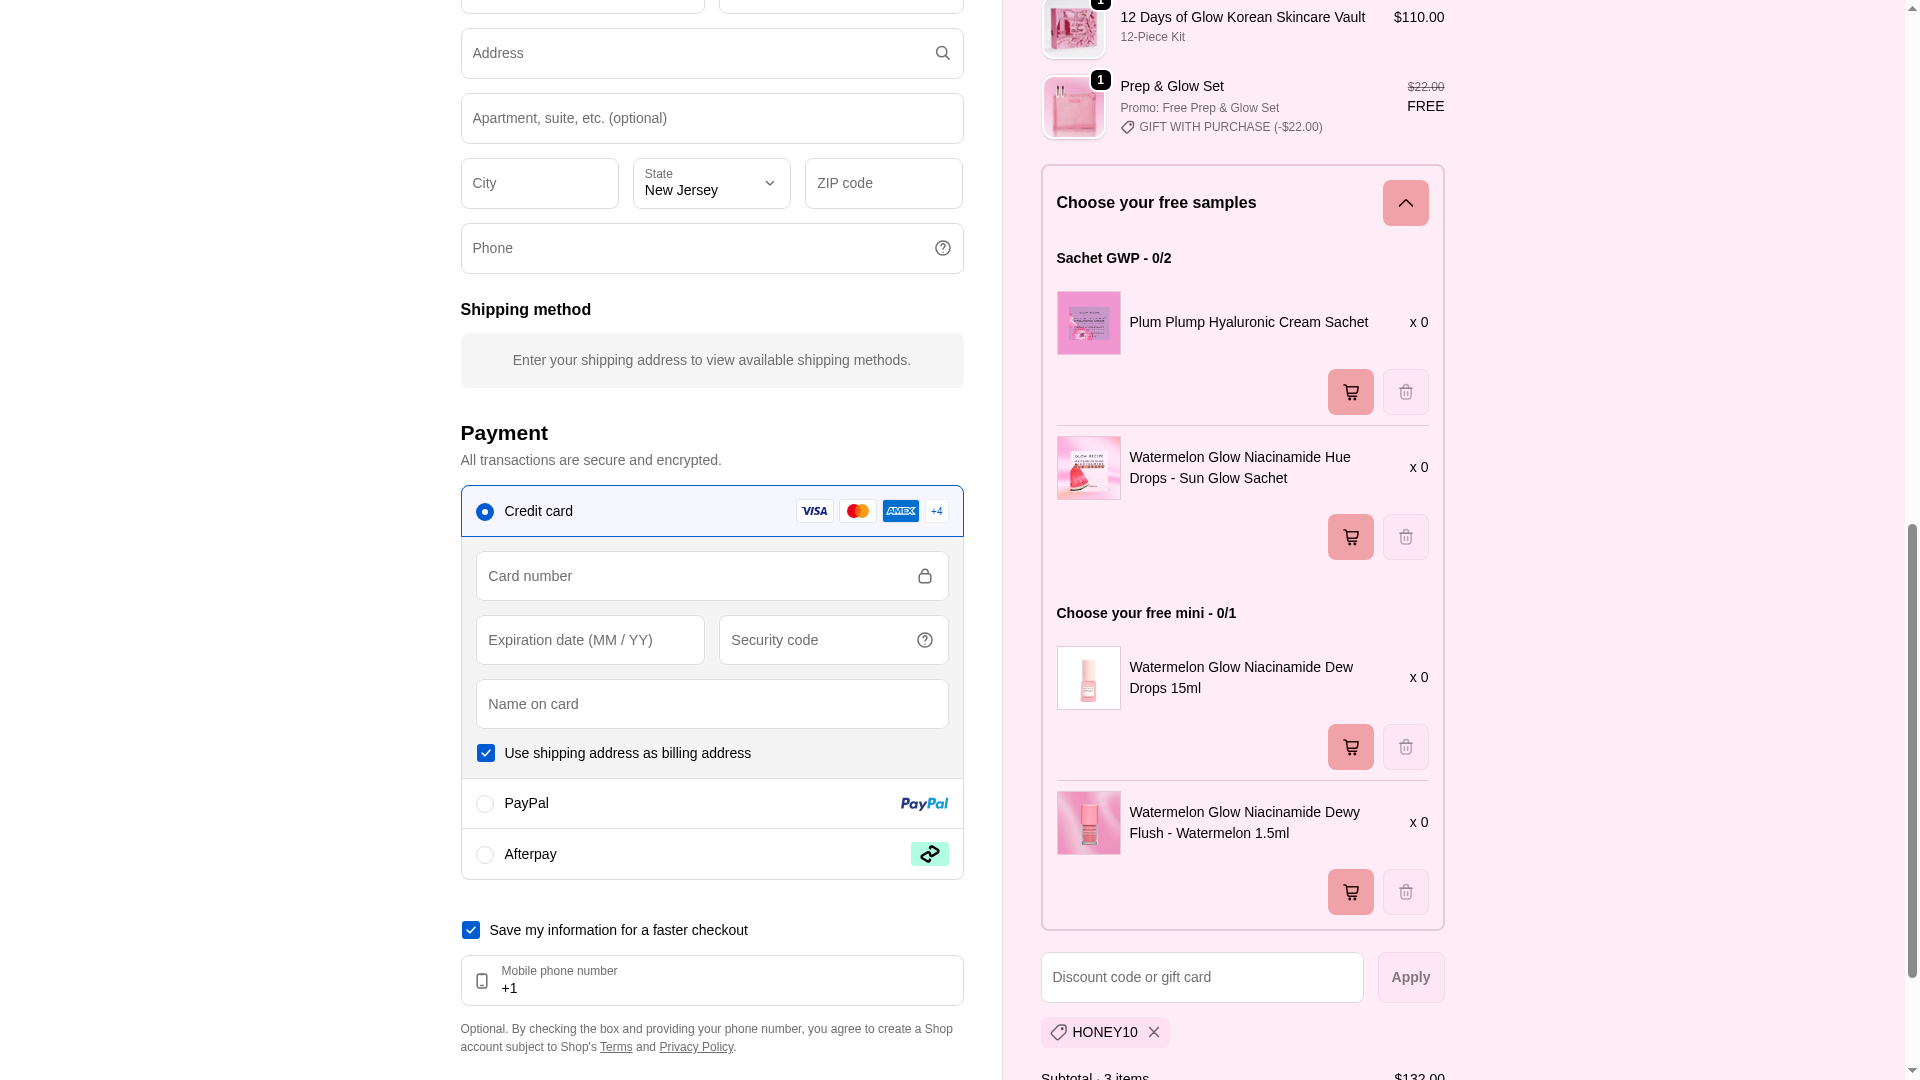Open the State dropdown showing New Jersey
Viewport: 1920px width, 1080px height.
711,183
